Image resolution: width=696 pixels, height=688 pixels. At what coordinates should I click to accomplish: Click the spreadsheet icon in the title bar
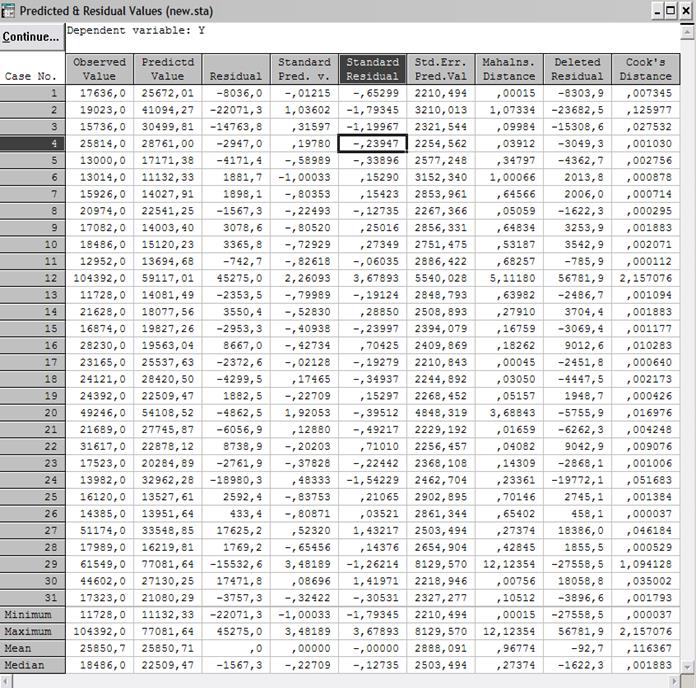click(x=10, y=10)
